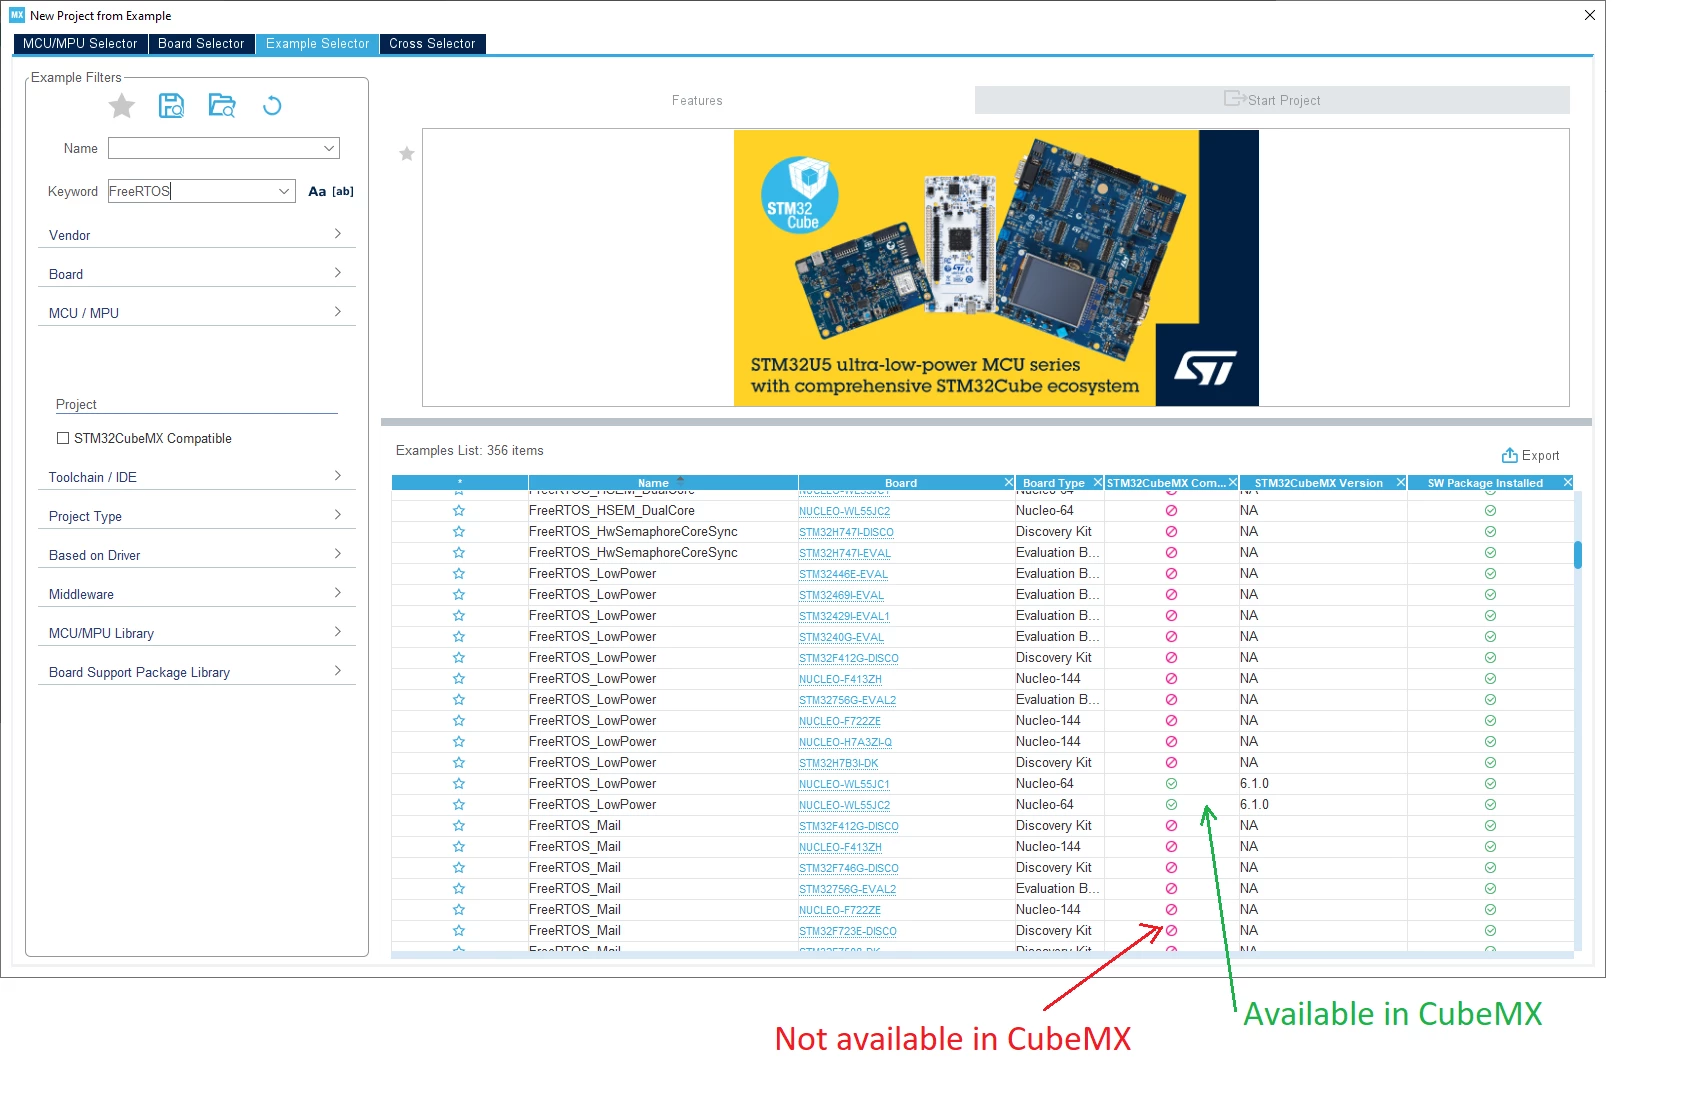Click the 6.1.0 version for NUCLEO-WL55JC1
1693x1107 pixels.
(1254, 783)
